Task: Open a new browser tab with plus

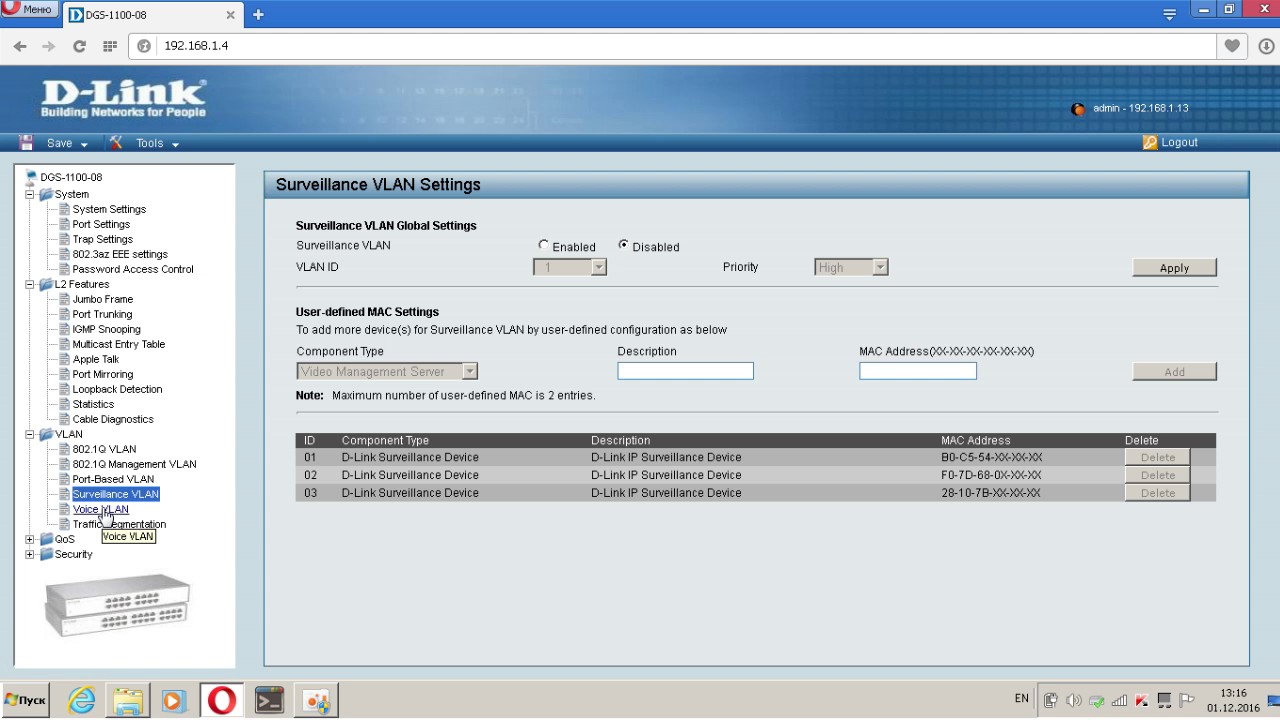Action: point(258,15)
